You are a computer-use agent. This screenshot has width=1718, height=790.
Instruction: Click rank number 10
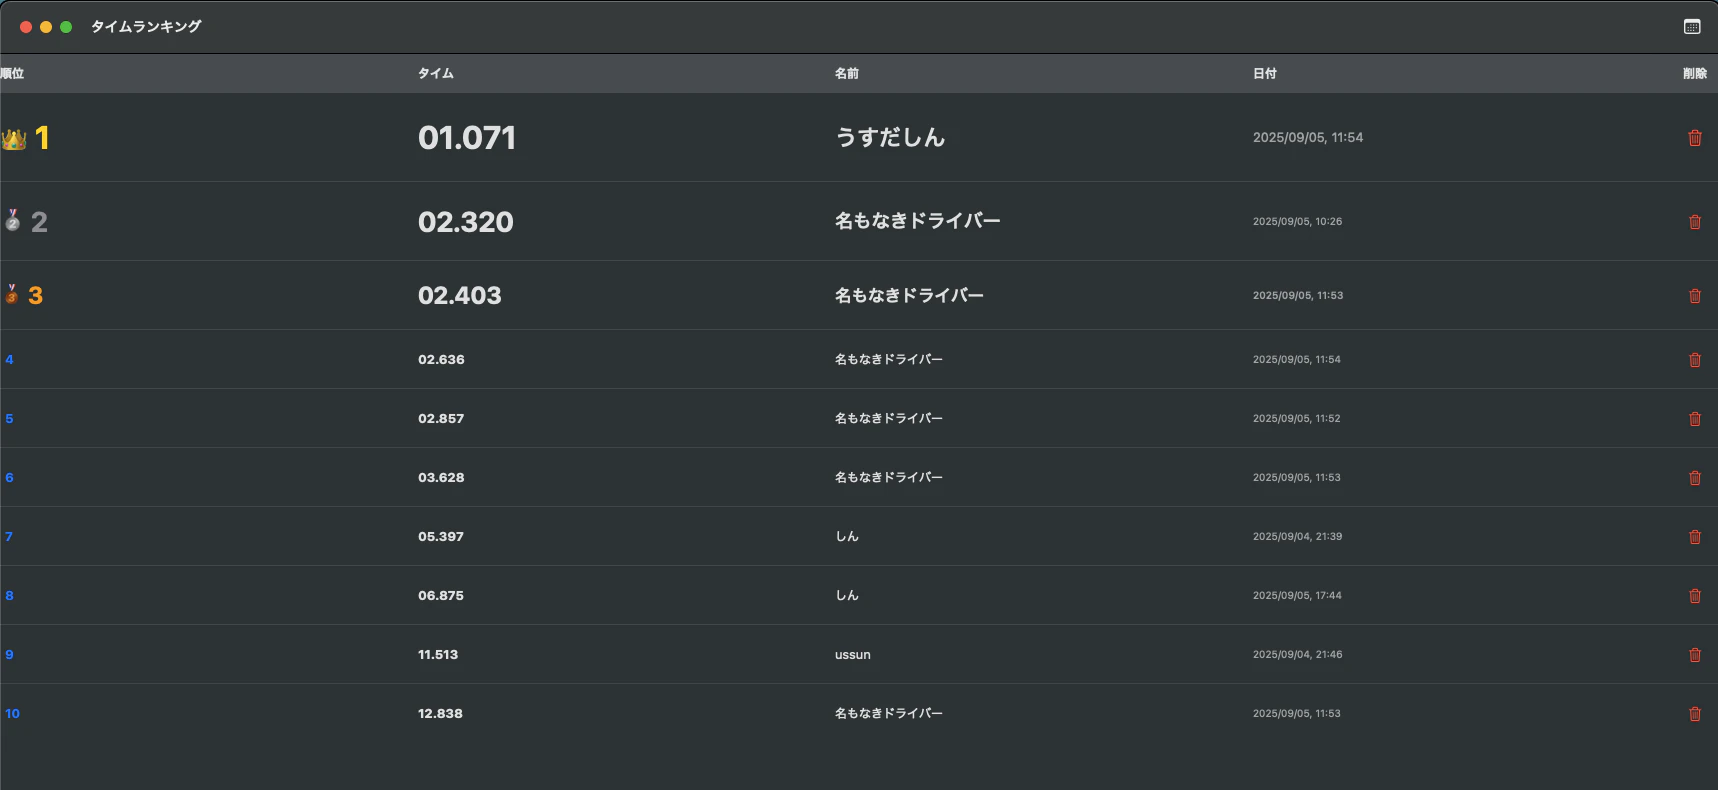(12, 713)
